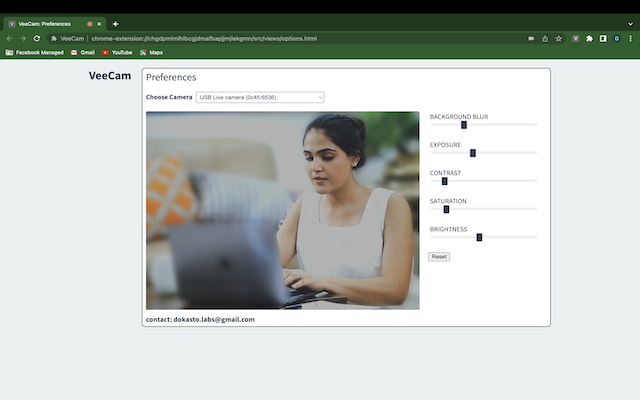640x400 pixels.
Task: Click the camera indicator icon in the address bar
Action: (x=531, y=38)
